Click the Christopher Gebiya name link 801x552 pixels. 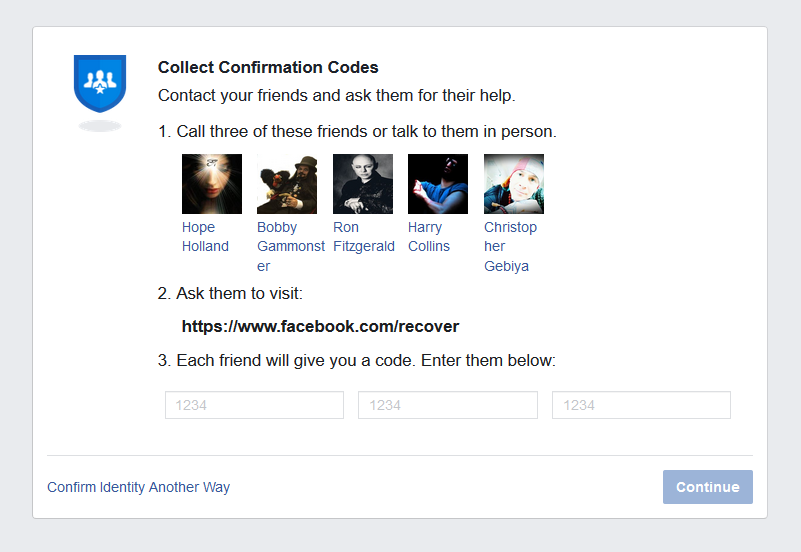pos(510,246)
